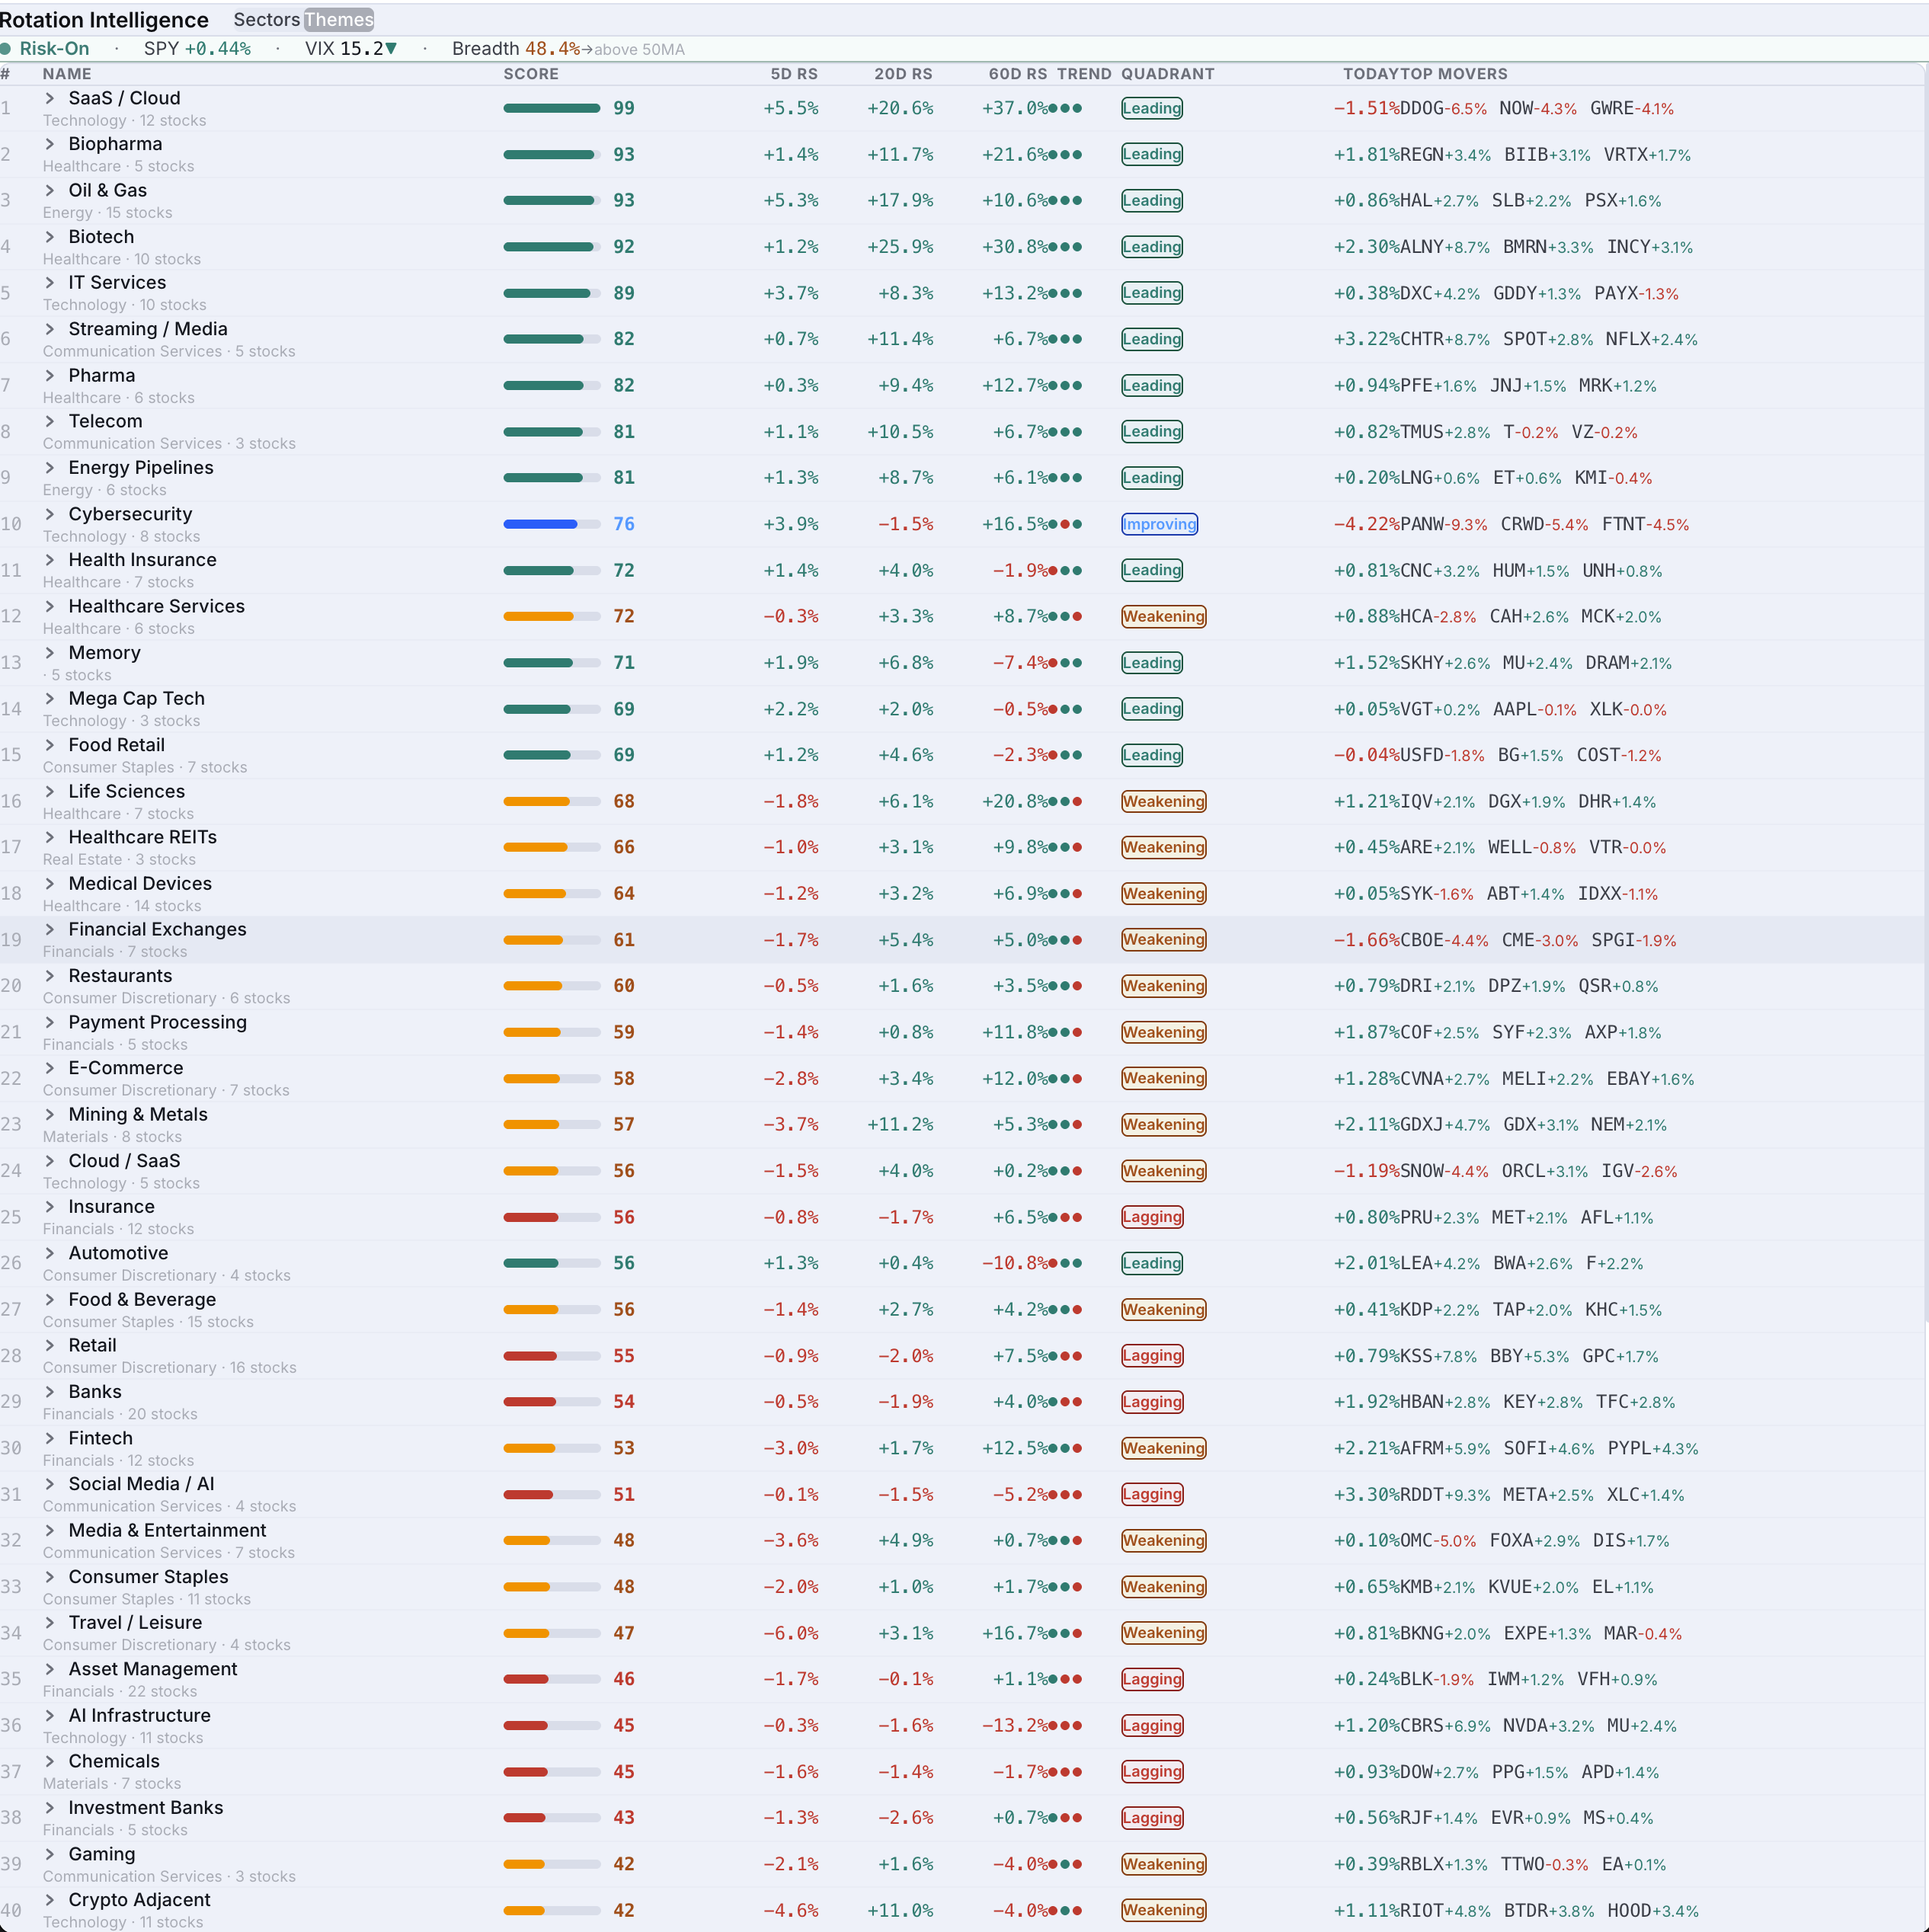Click the DDOG top mover ticker
The image size is (1929, 1932).
coord(1422,108)
